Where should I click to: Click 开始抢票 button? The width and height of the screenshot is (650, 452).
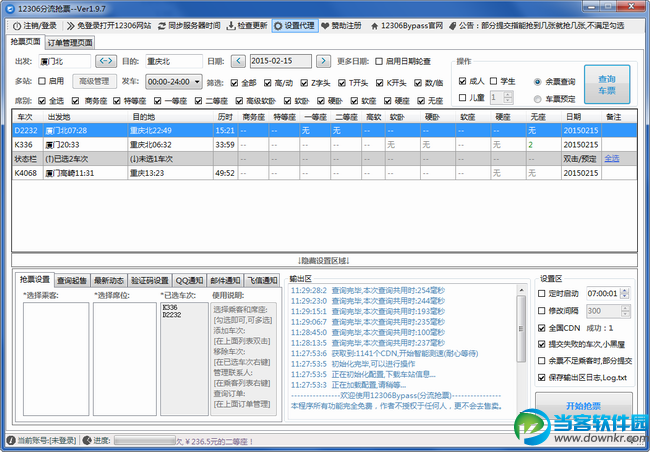point(584,404)
